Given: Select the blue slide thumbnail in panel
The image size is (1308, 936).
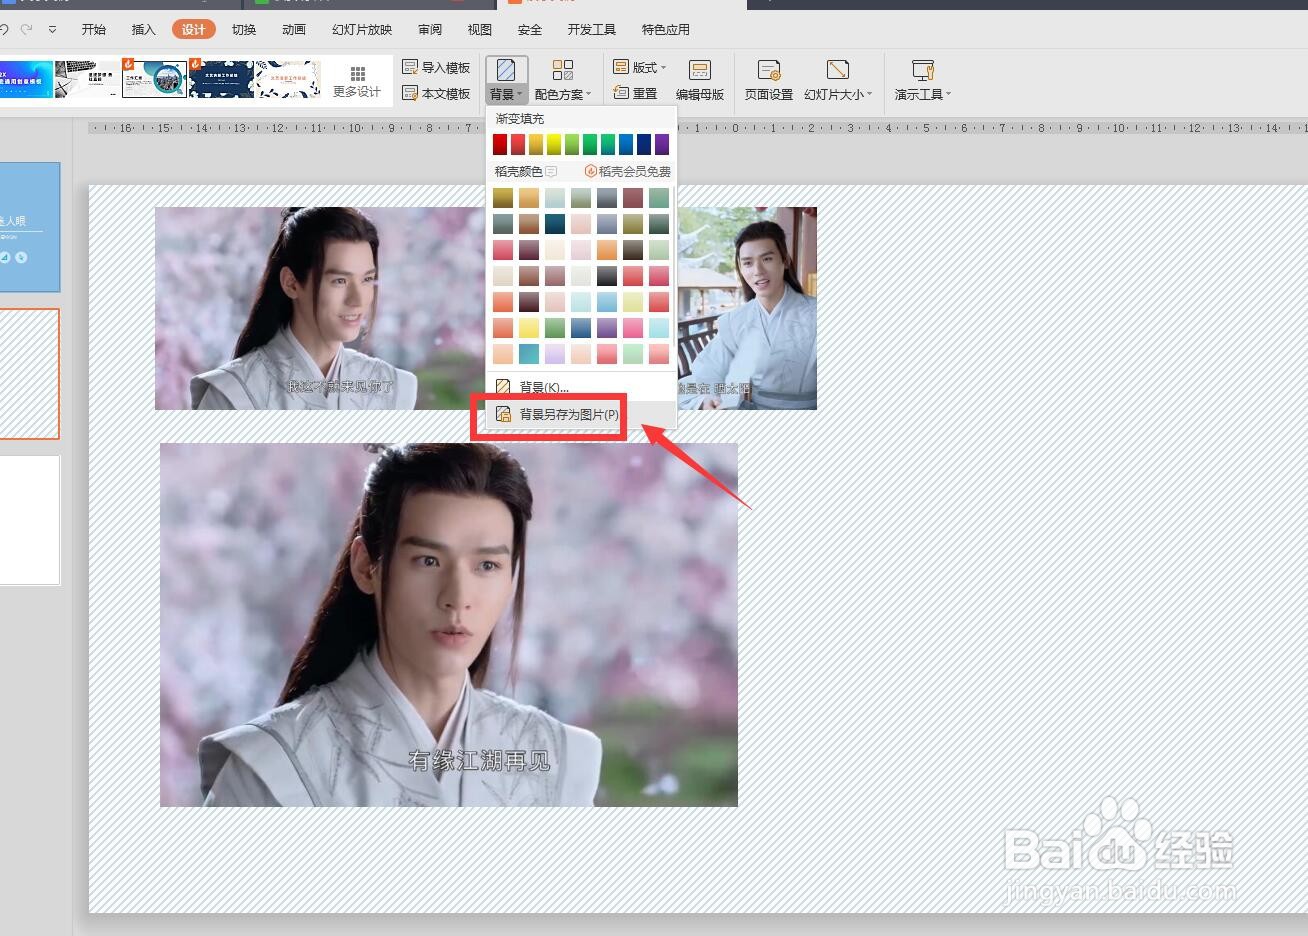Looking at the screenshot, I should pyautogui.click(x=30, y=227).
